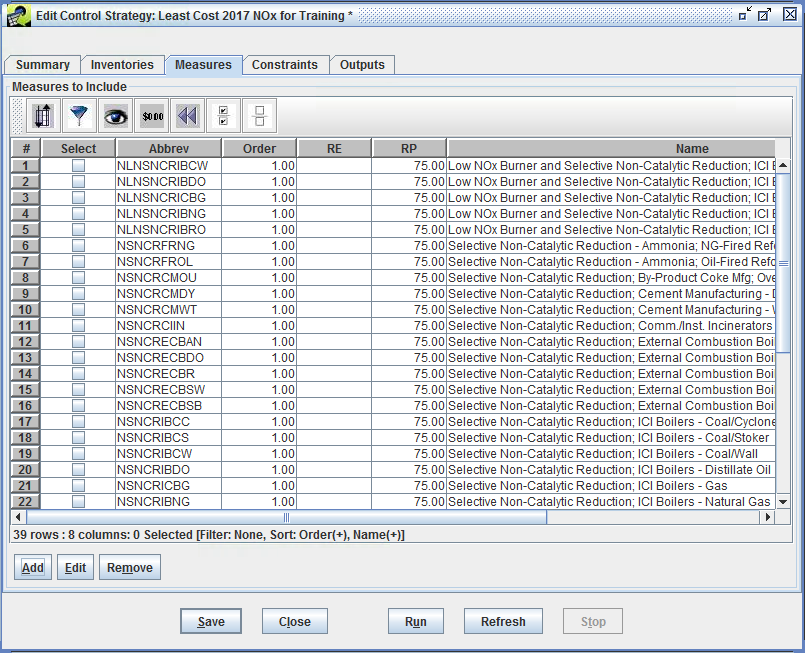Open the sort columns dialog
The height and width of the screenshot is (653, 805).
click(41, 115)
